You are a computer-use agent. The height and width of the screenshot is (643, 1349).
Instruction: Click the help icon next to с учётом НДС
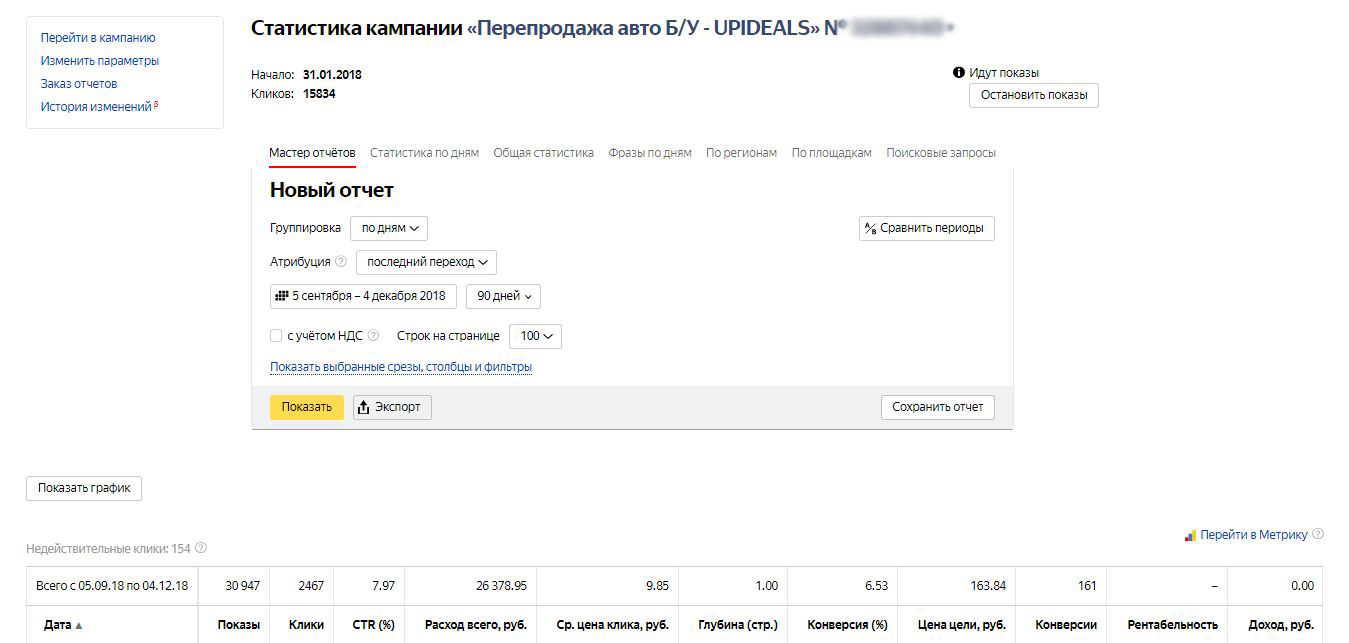coord(373,336)
